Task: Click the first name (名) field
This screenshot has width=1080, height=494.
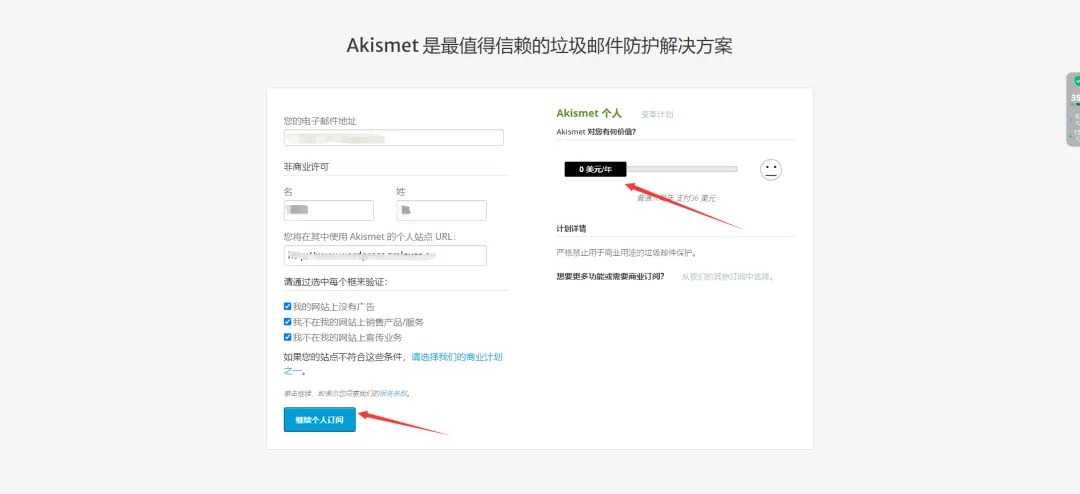Action: click(329, 210)
